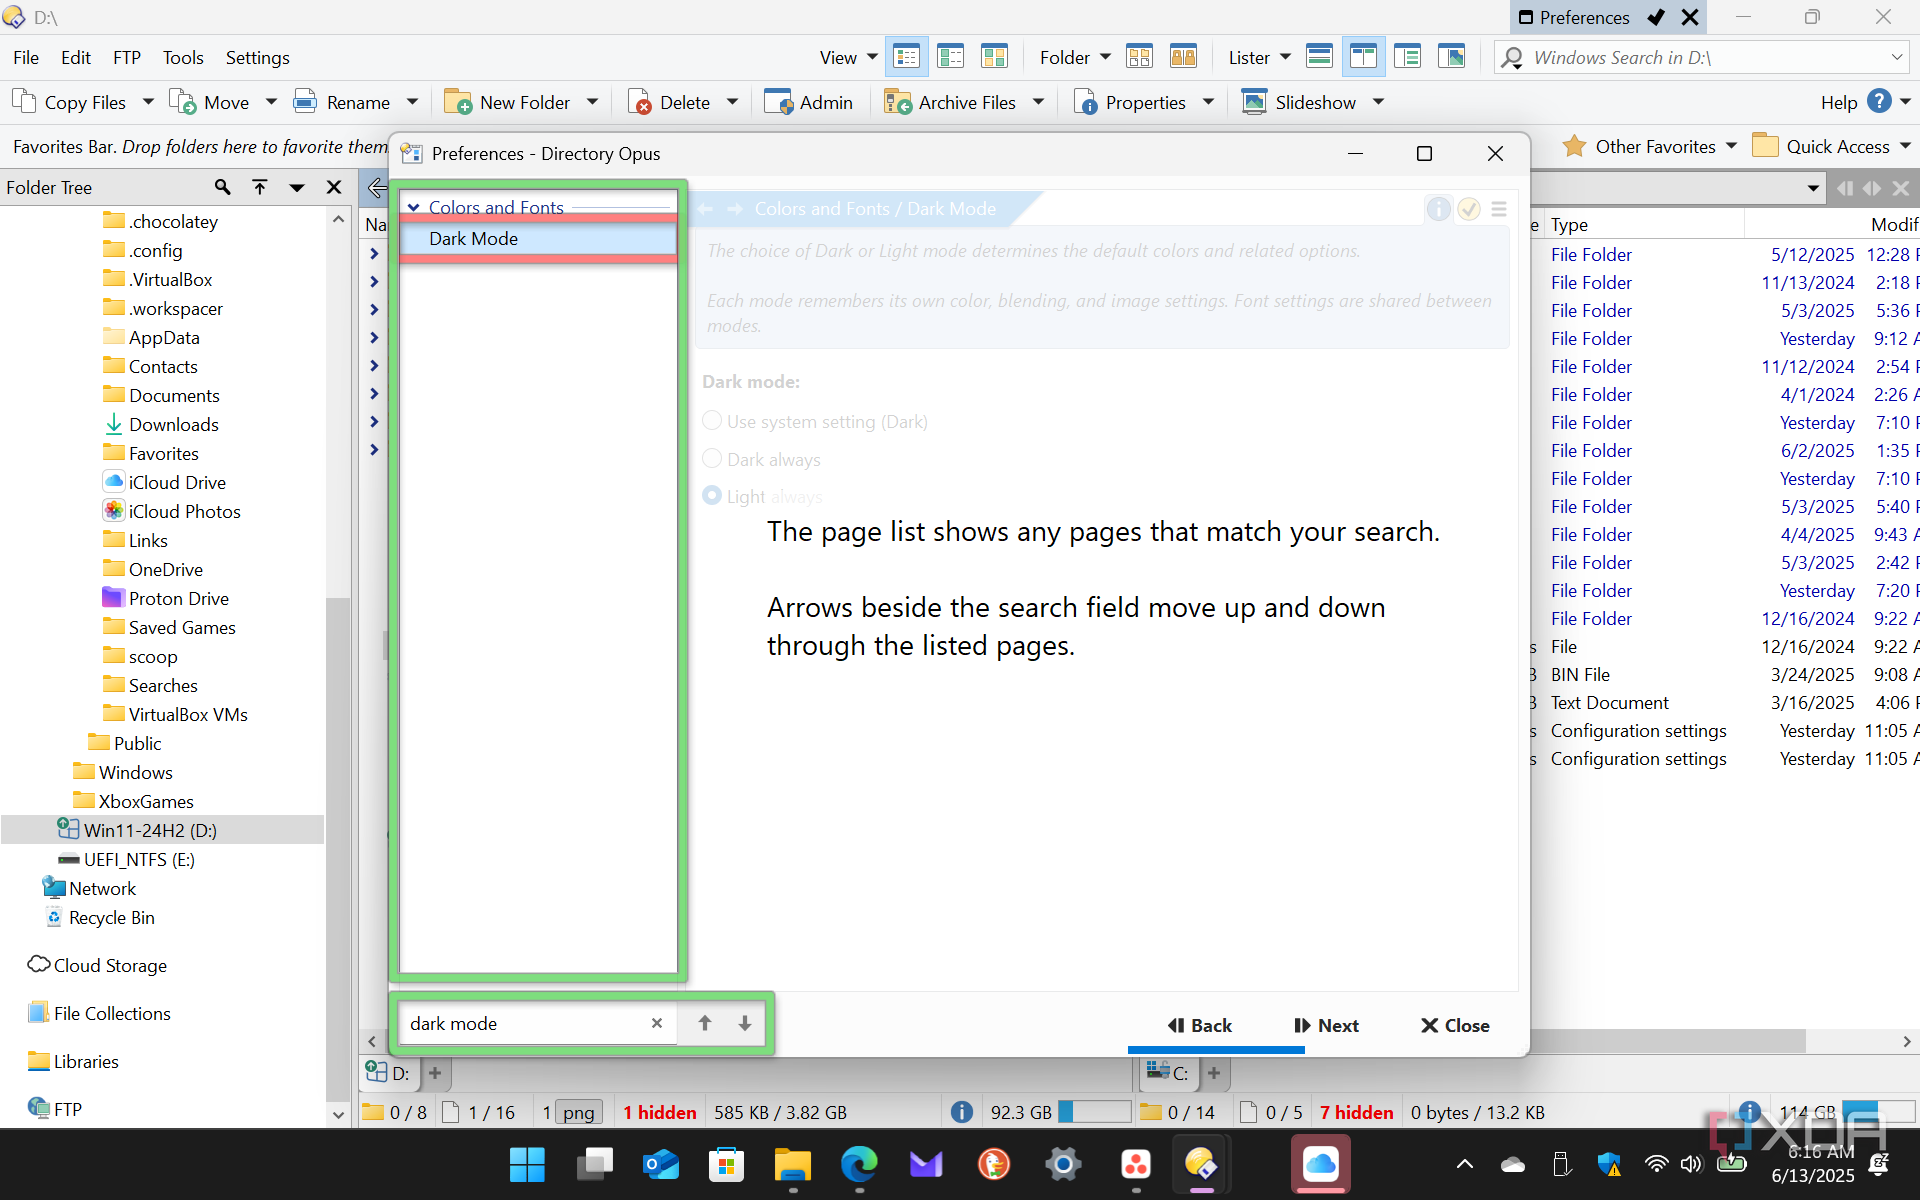
Task: Open the View dropdown menu
Action: [x=848, y=57]
